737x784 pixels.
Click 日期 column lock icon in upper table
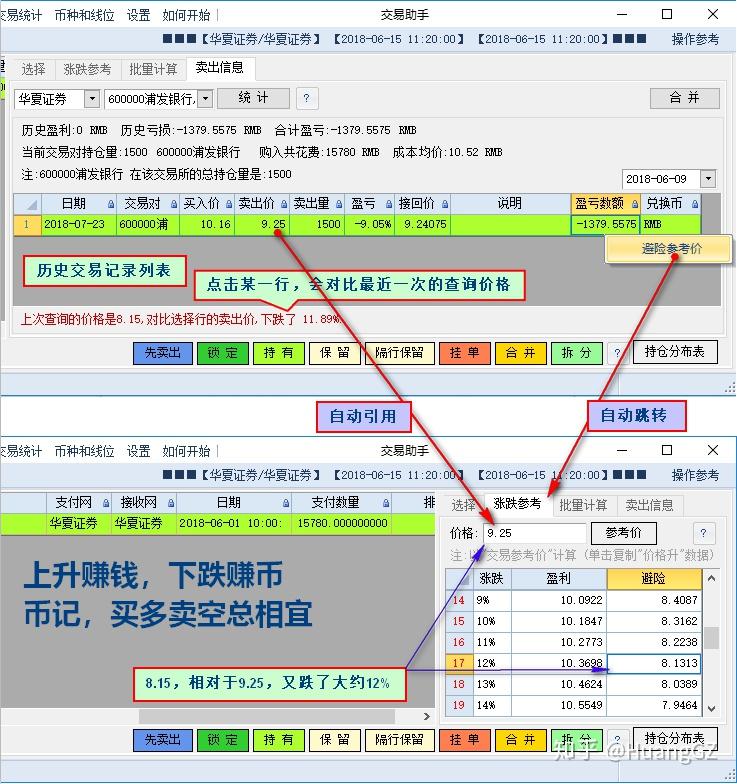pos(111,204)
